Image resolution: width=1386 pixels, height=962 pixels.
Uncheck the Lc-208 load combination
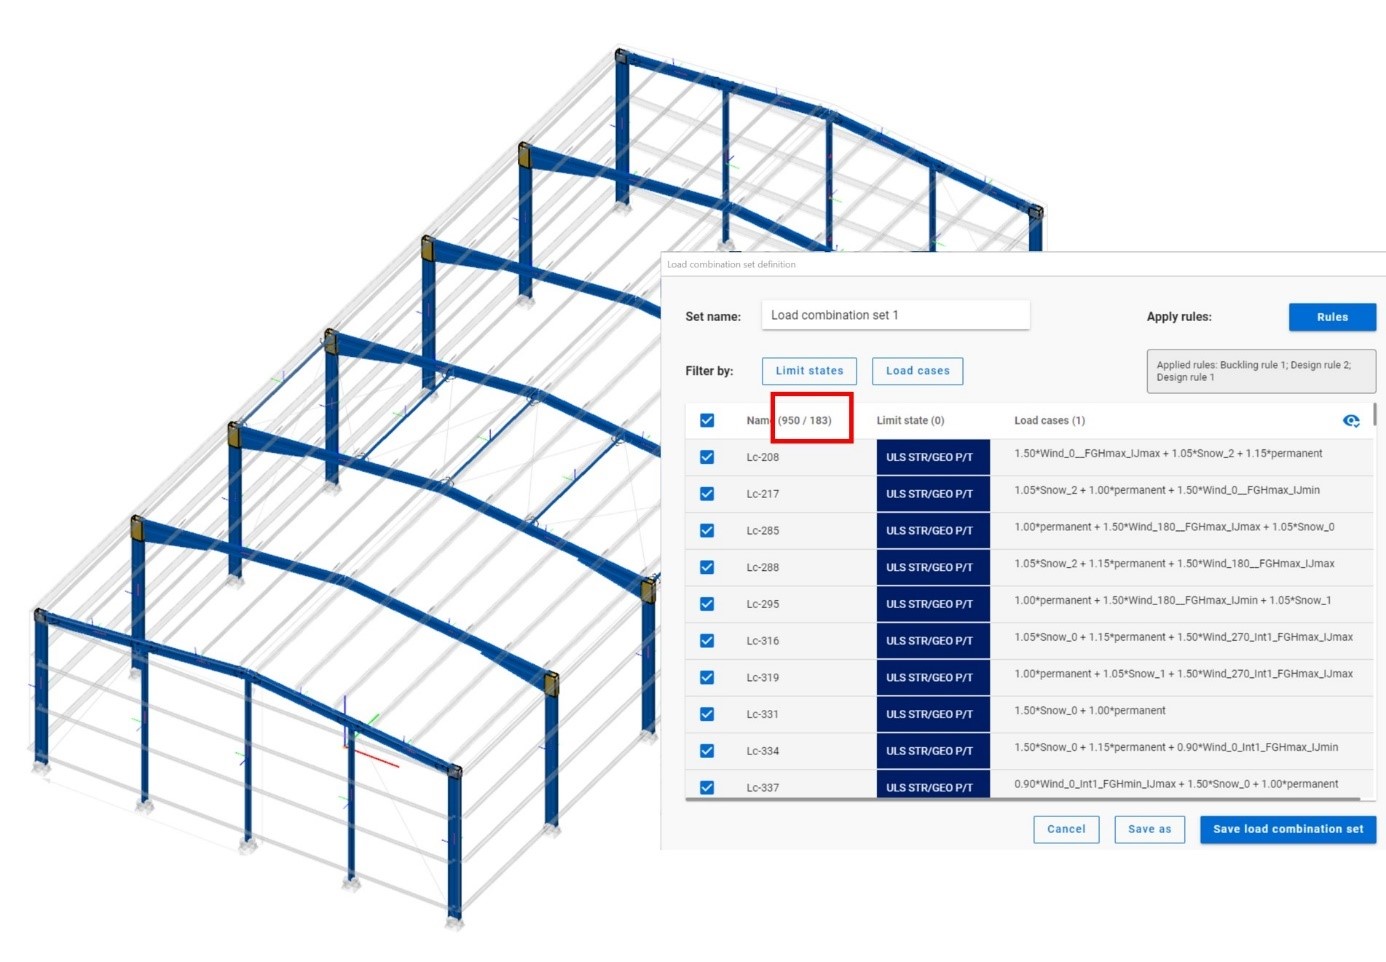point(707,456)
